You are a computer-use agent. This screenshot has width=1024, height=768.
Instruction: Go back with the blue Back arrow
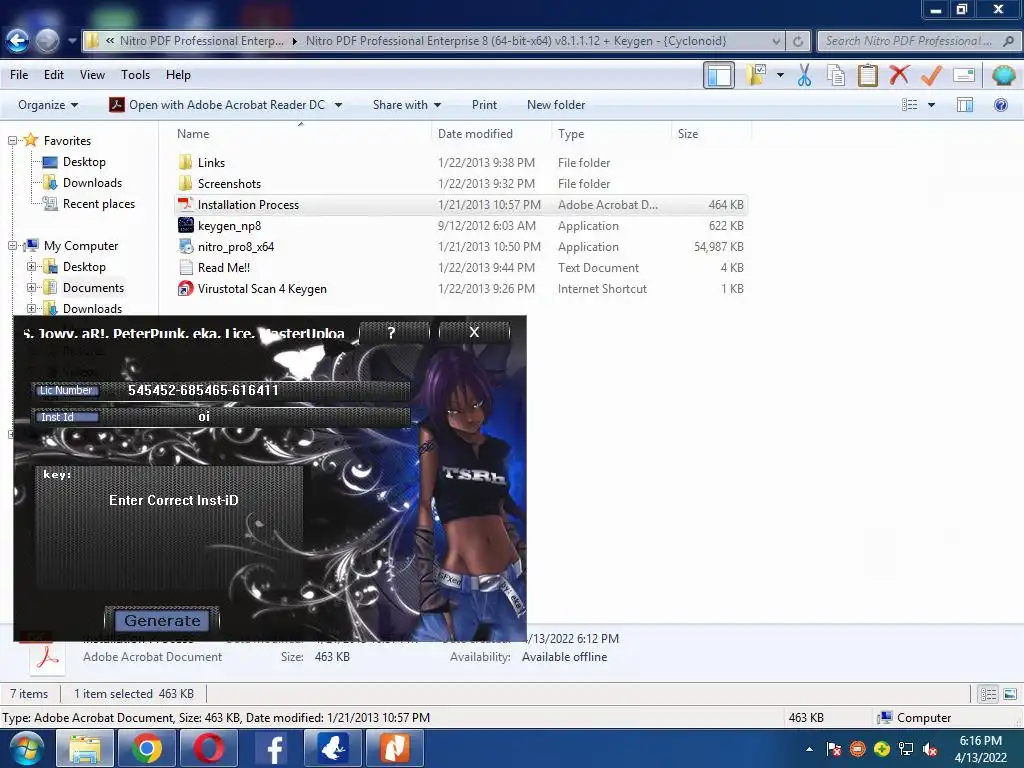point(18,40)
